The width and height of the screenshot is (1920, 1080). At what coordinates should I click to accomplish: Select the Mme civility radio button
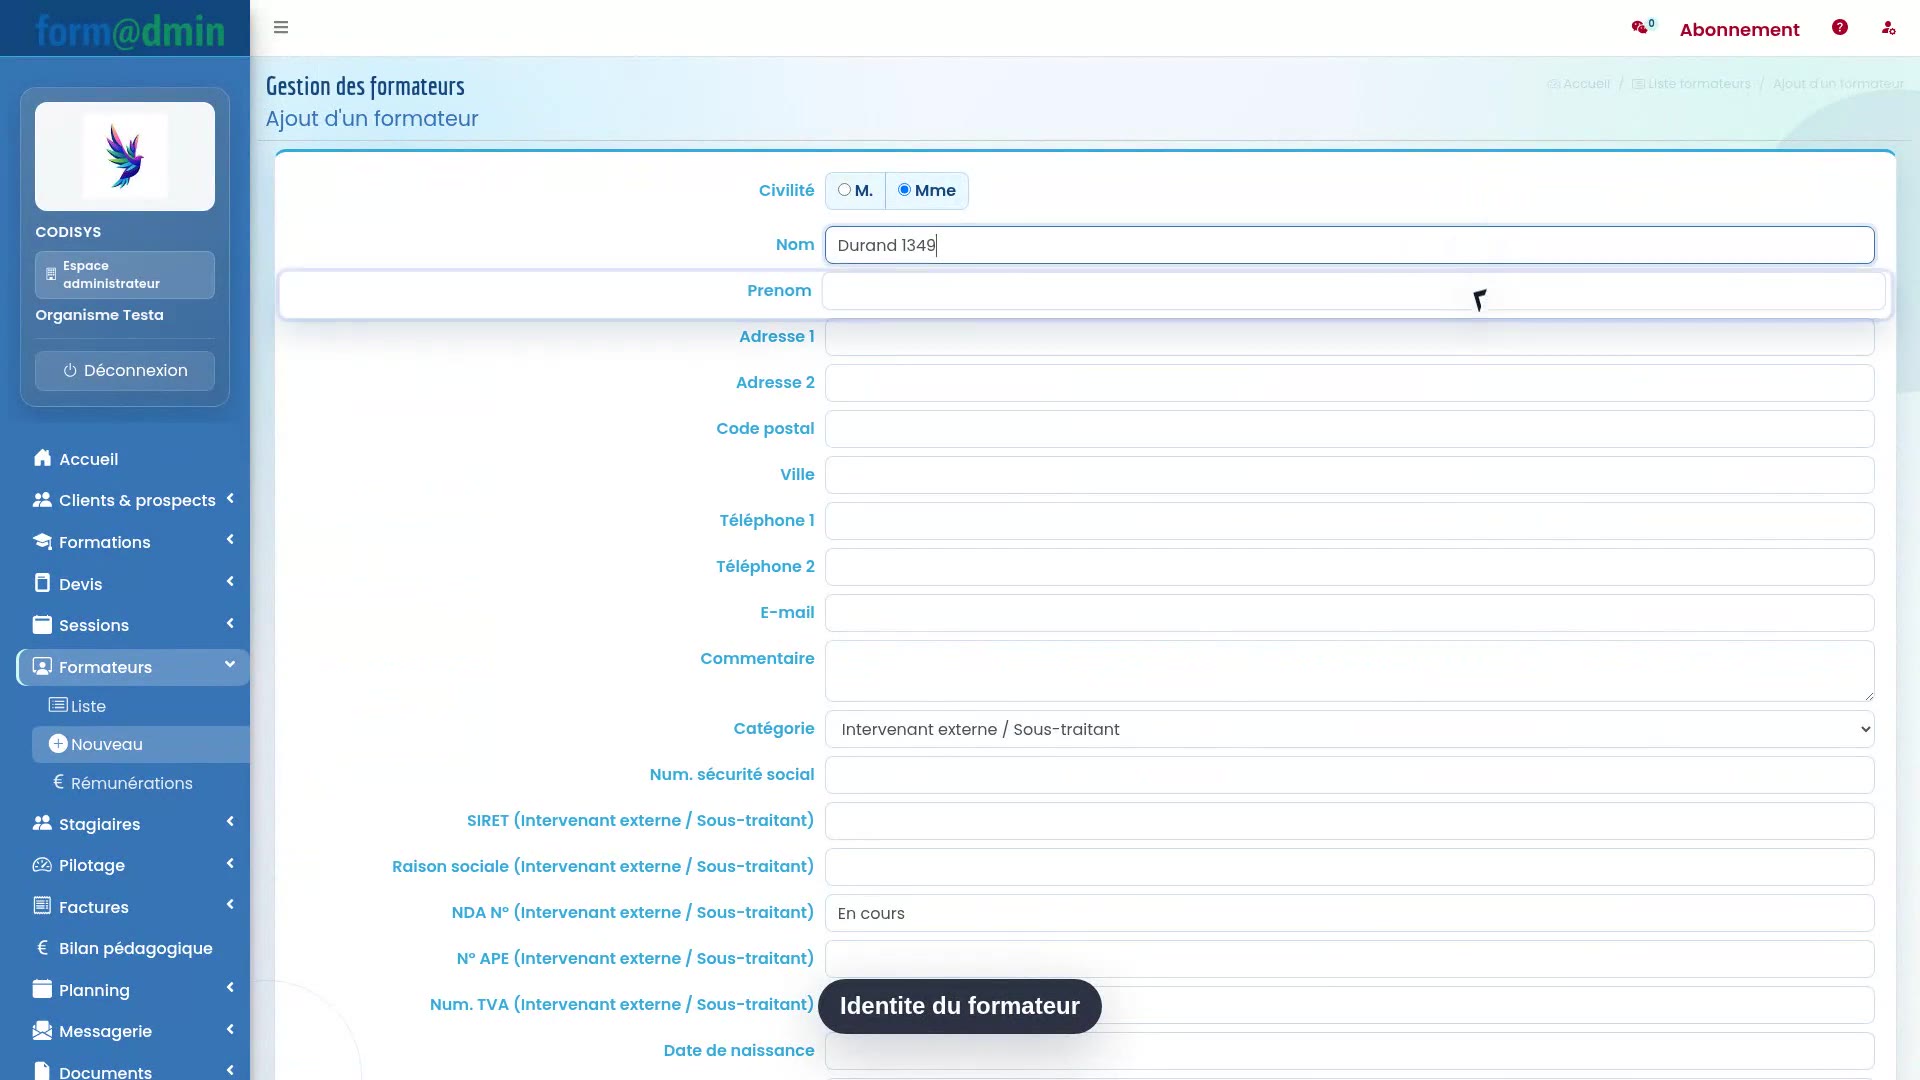[x=904, y=190]
